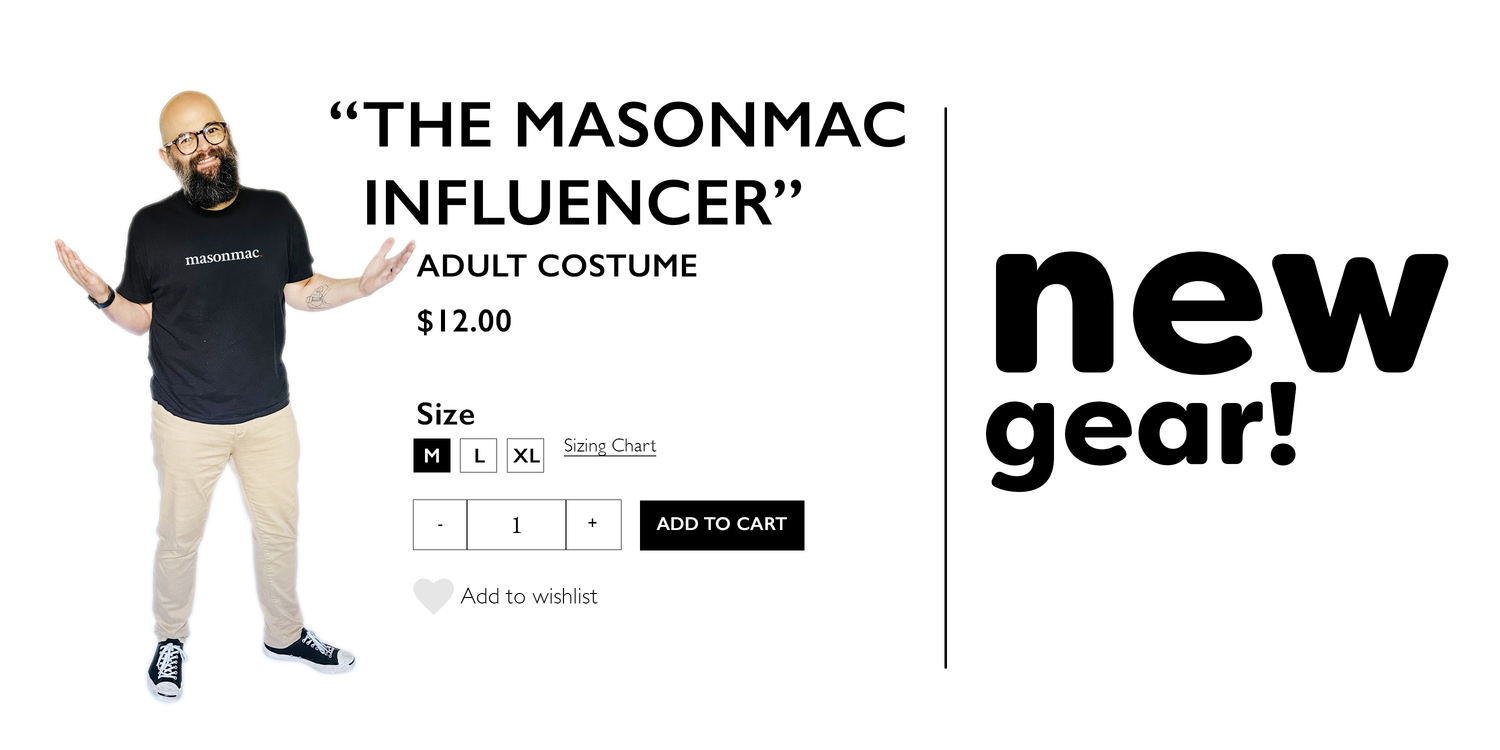Click the vertical black divider line
The image size is (1500, 750).
[x=945, y=388]
